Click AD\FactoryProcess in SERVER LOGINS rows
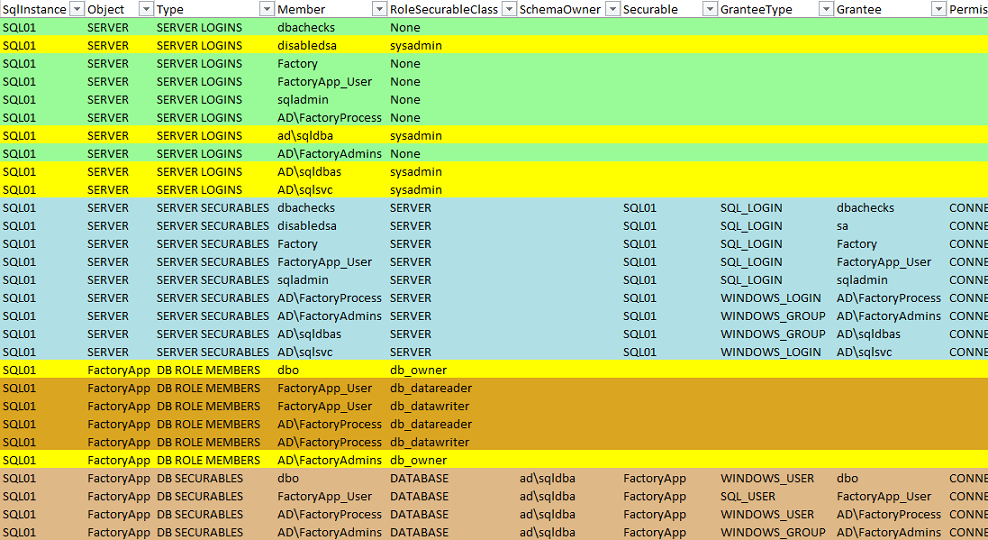 [x=330, y=118]
